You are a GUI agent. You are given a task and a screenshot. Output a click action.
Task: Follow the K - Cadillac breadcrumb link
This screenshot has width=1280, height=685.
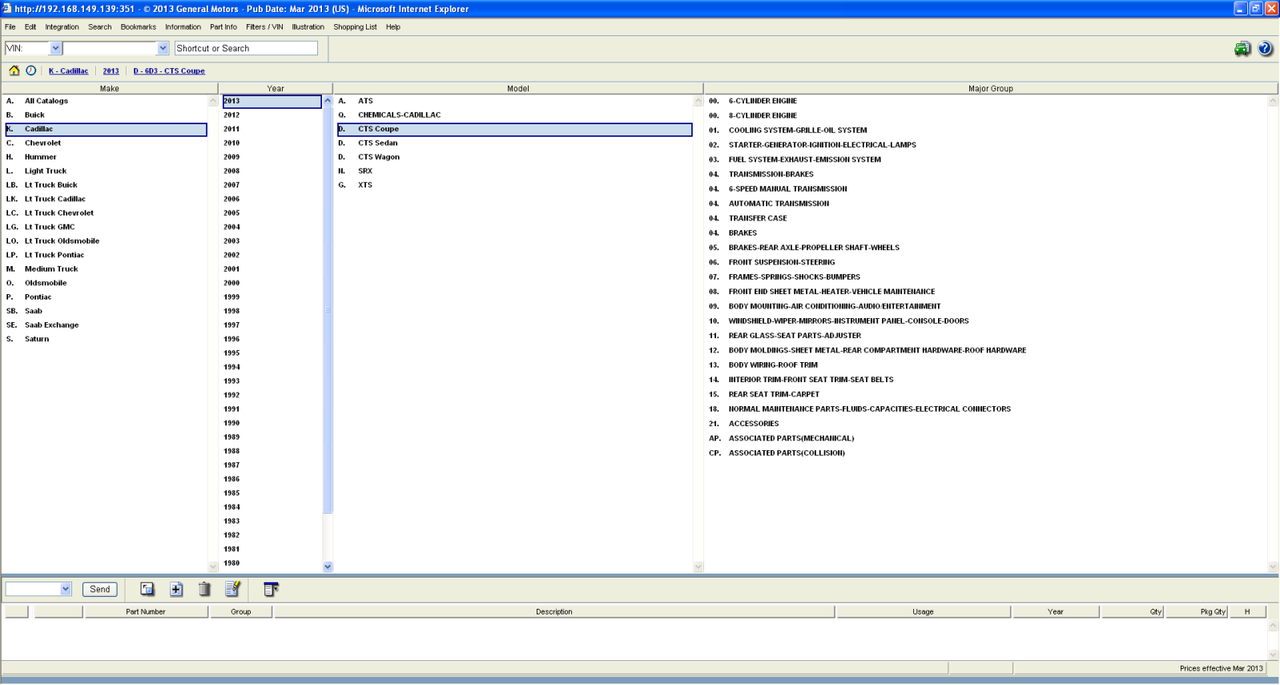coord(68,71)
